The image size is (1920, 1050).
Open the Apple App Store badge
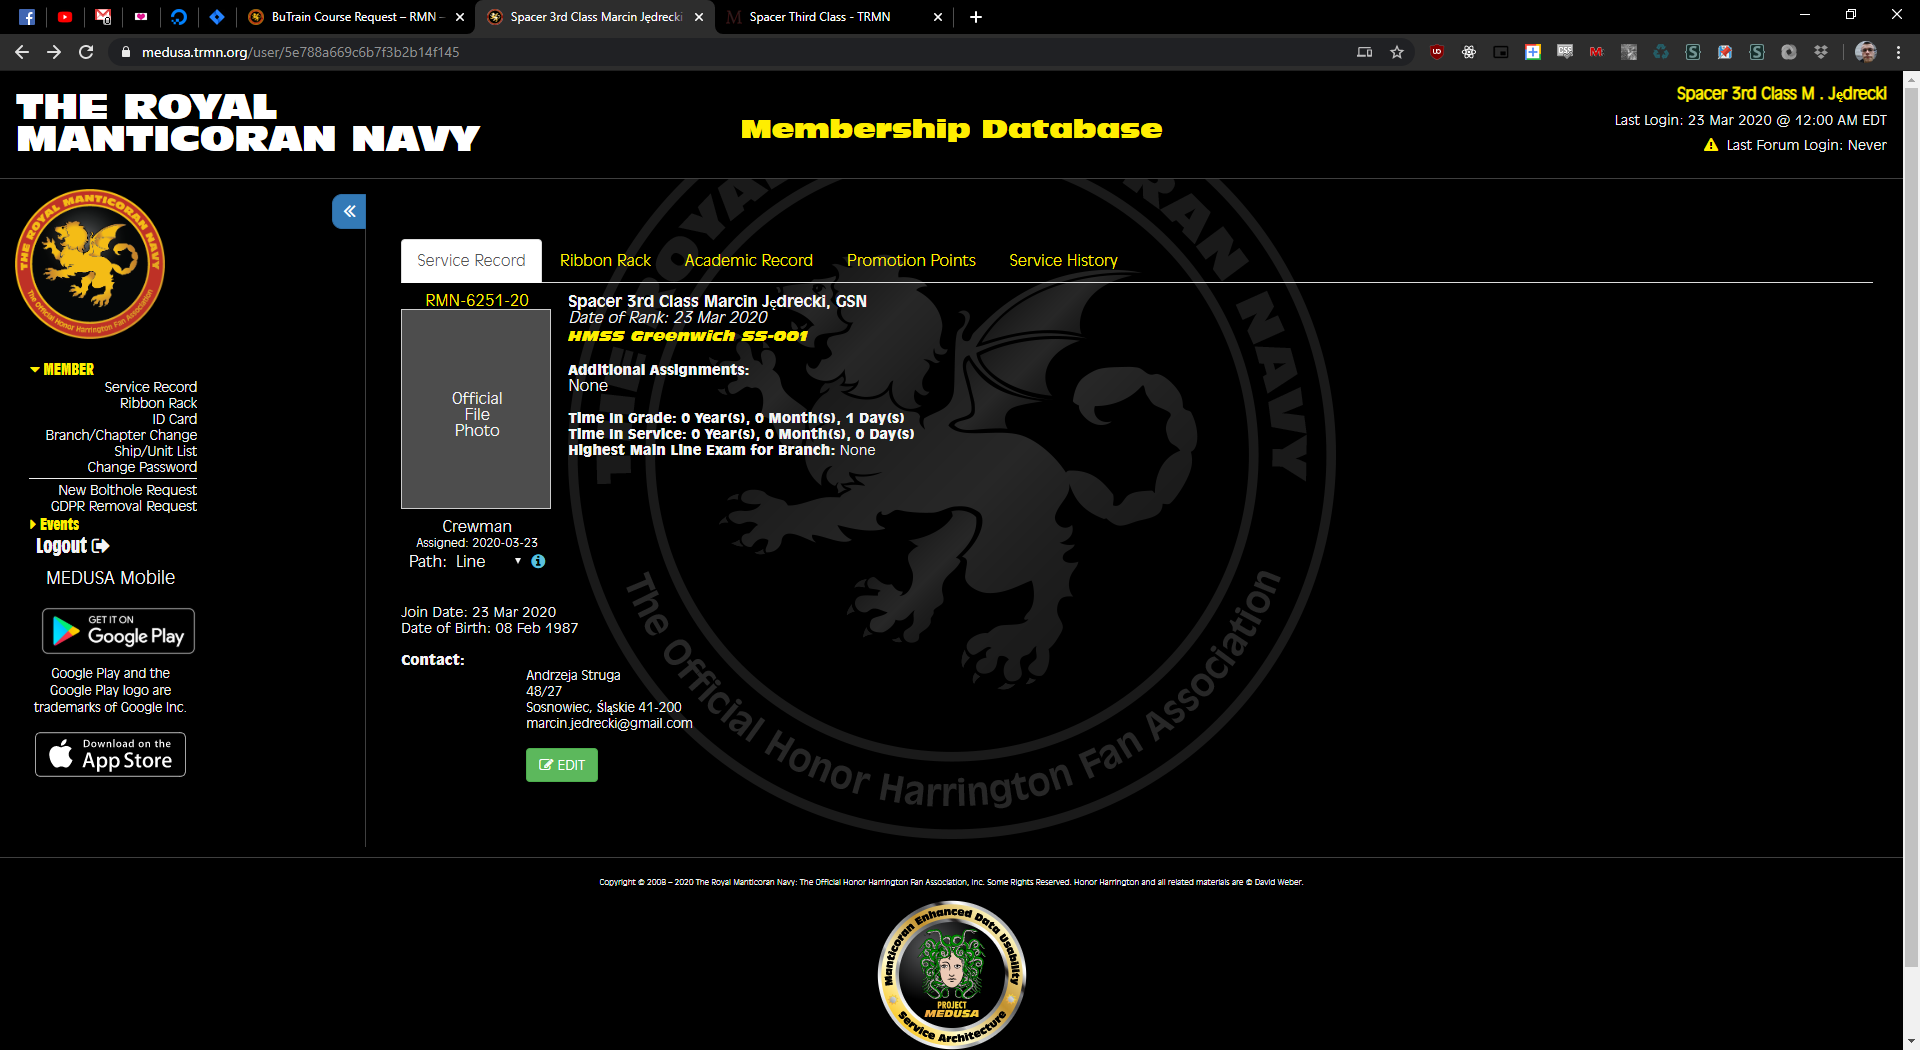click(111, 755)
